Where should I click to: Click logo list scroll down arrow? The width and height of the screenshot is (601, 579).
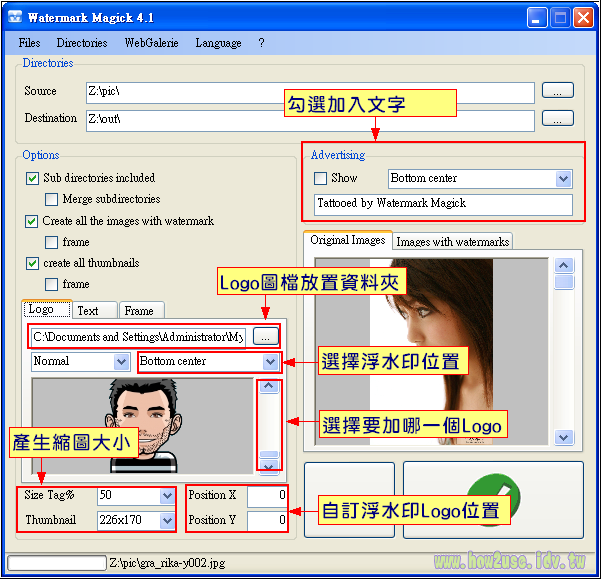[269, 467]
